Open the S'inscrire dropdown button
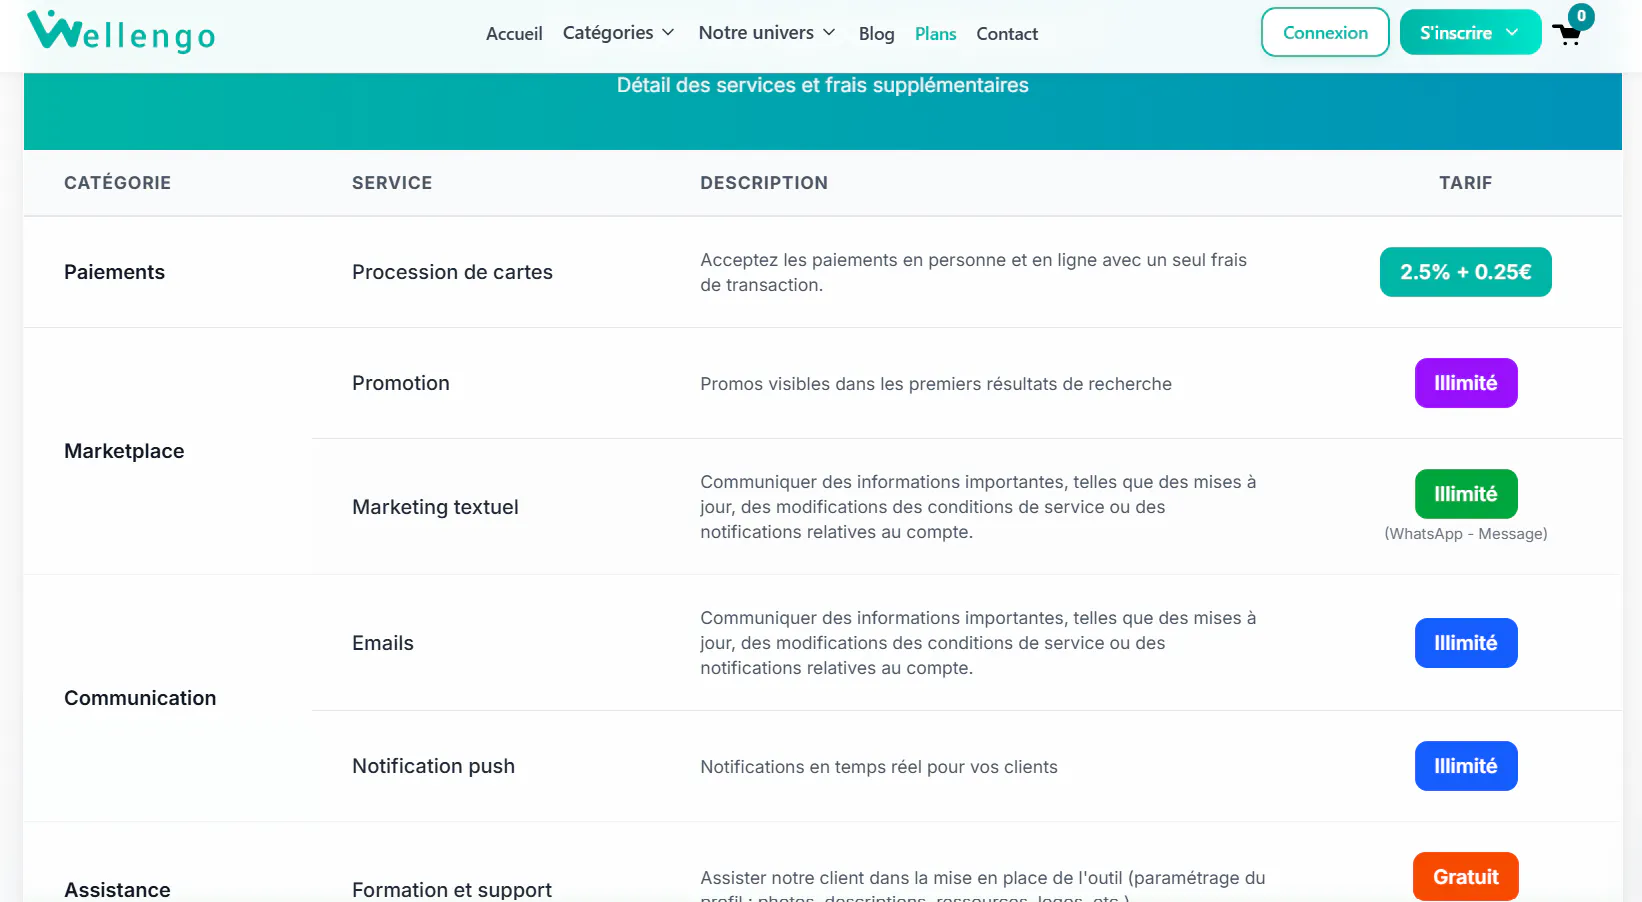 [1470, 33]
